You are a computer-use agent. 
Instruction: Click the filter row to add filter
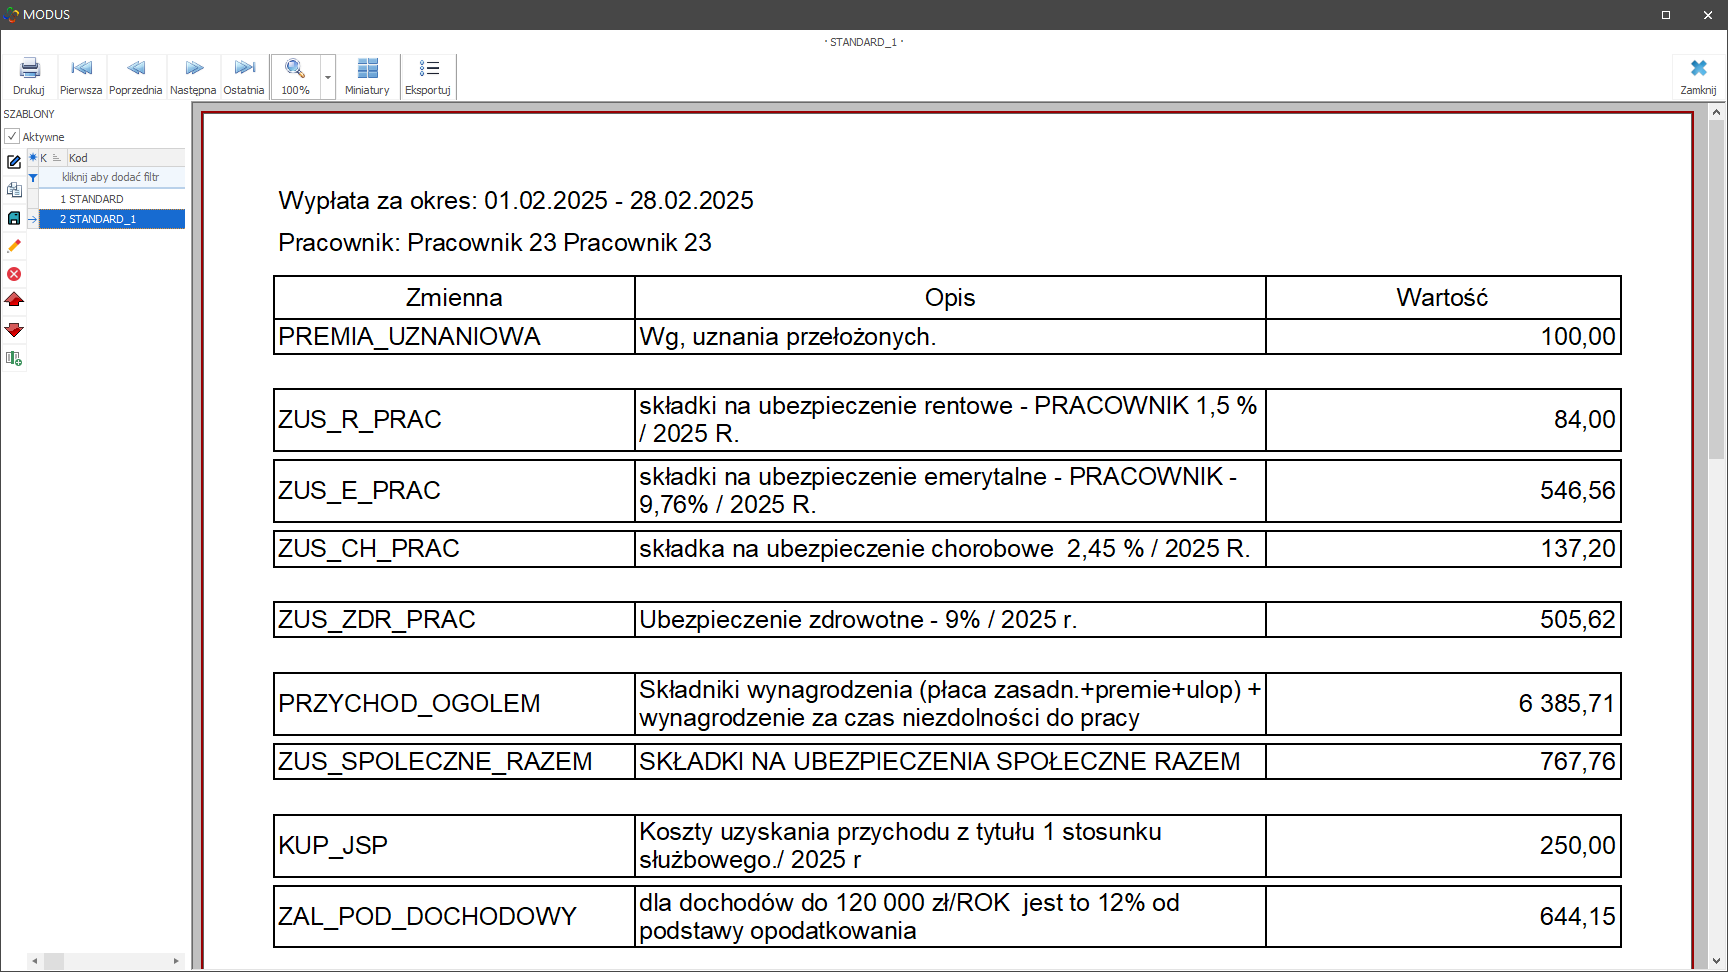click(110, 177)
